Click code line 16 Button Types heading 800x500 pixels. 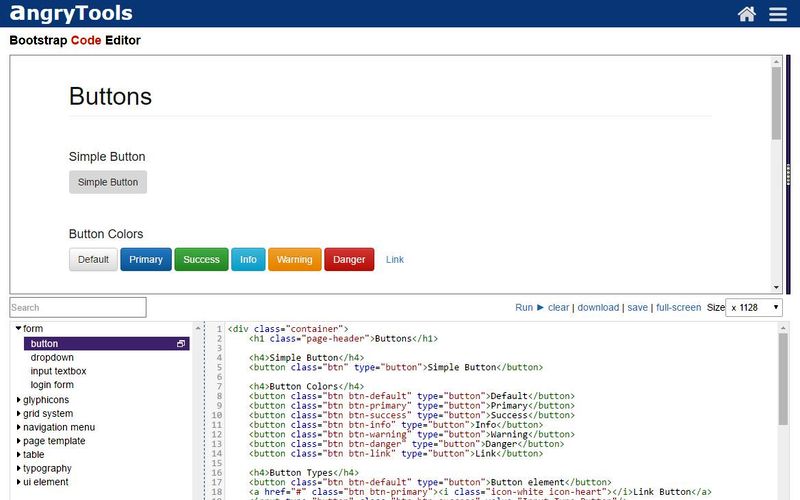pyautogui.click(x=304, y=473)
